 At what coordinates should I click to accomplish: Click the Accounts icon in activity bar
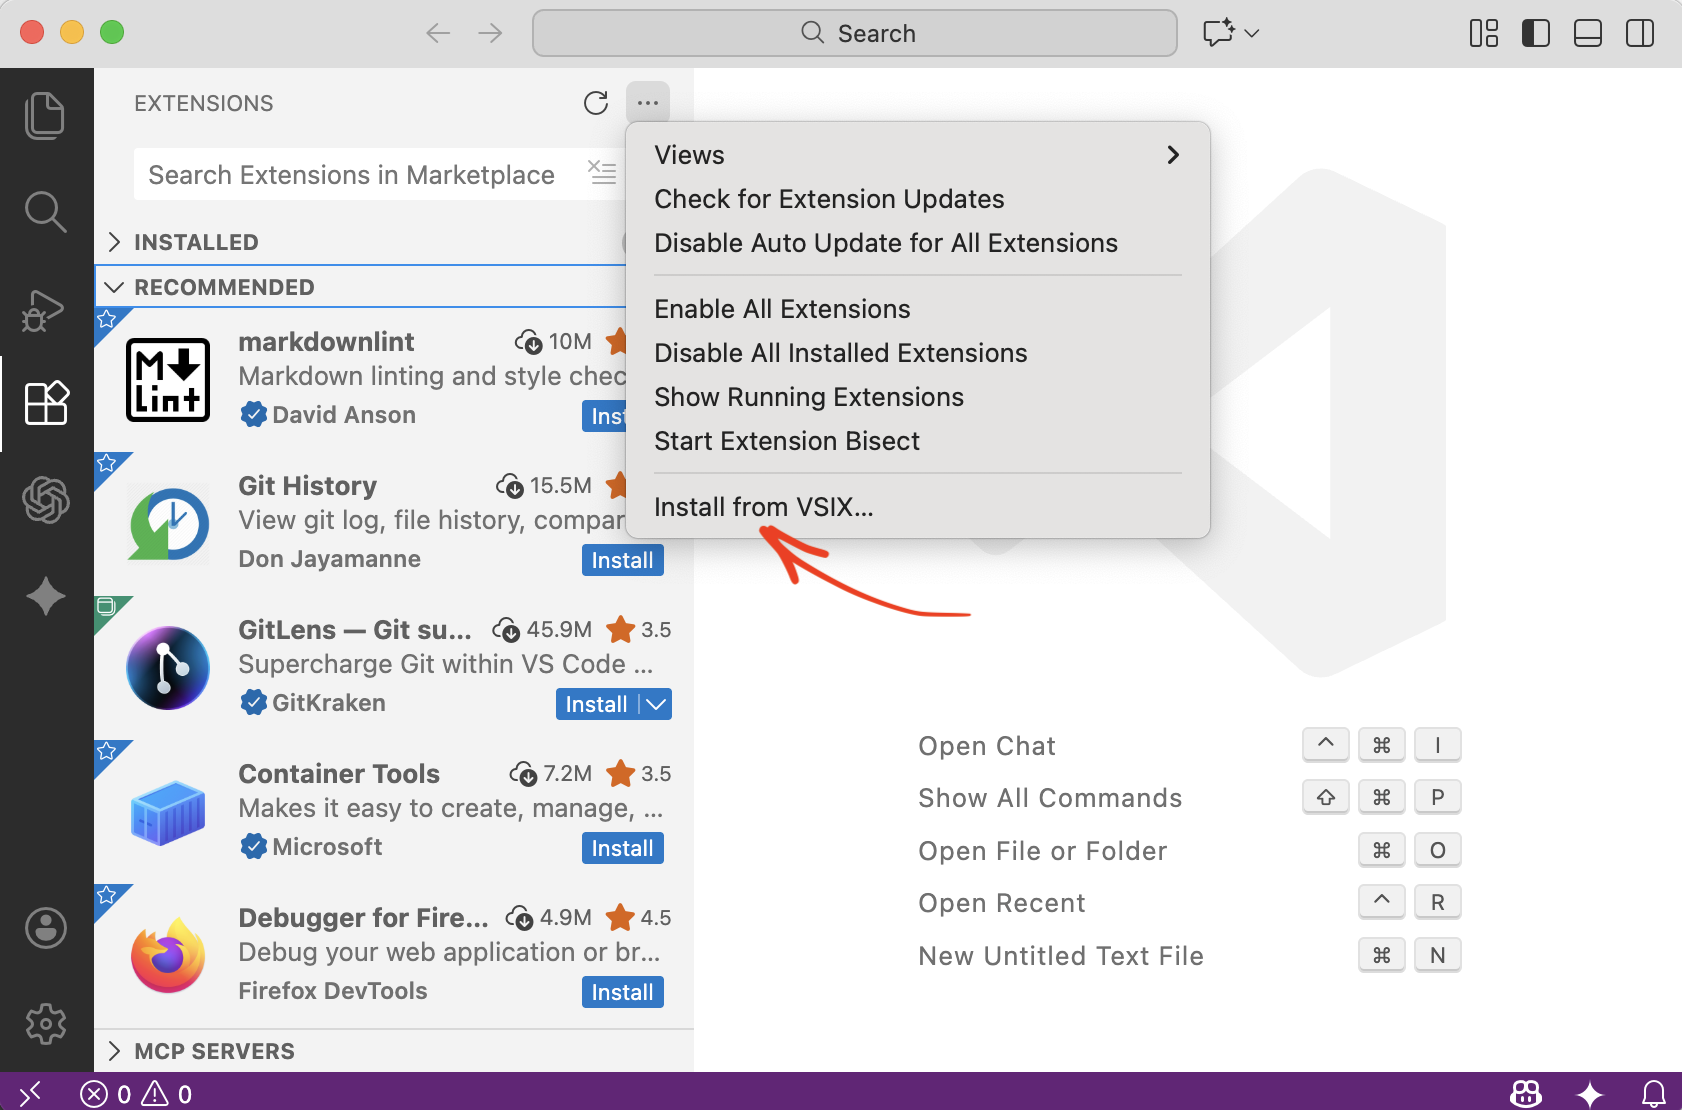pyautogui.click(x=45, y=928)
